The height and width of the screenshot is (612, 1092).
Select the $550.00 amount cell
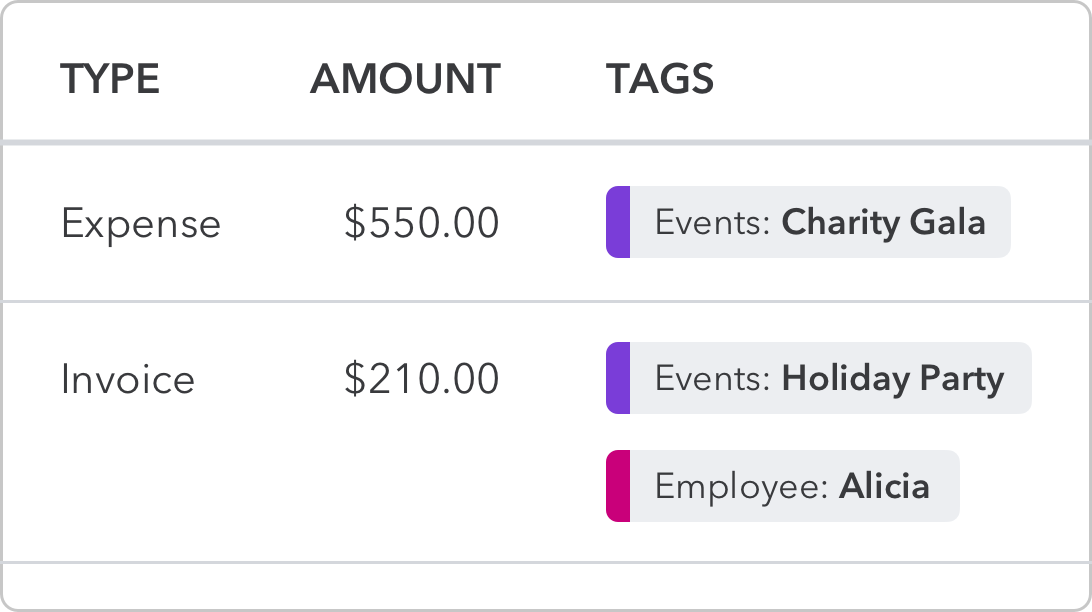point(421,223)
